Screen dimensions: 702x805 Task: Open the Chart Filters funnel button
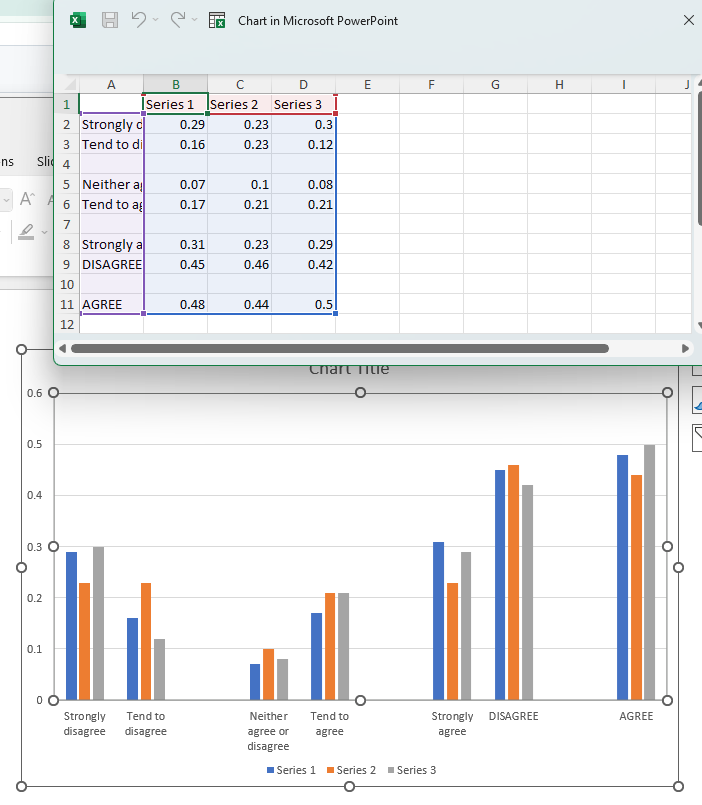coord(697,437)
